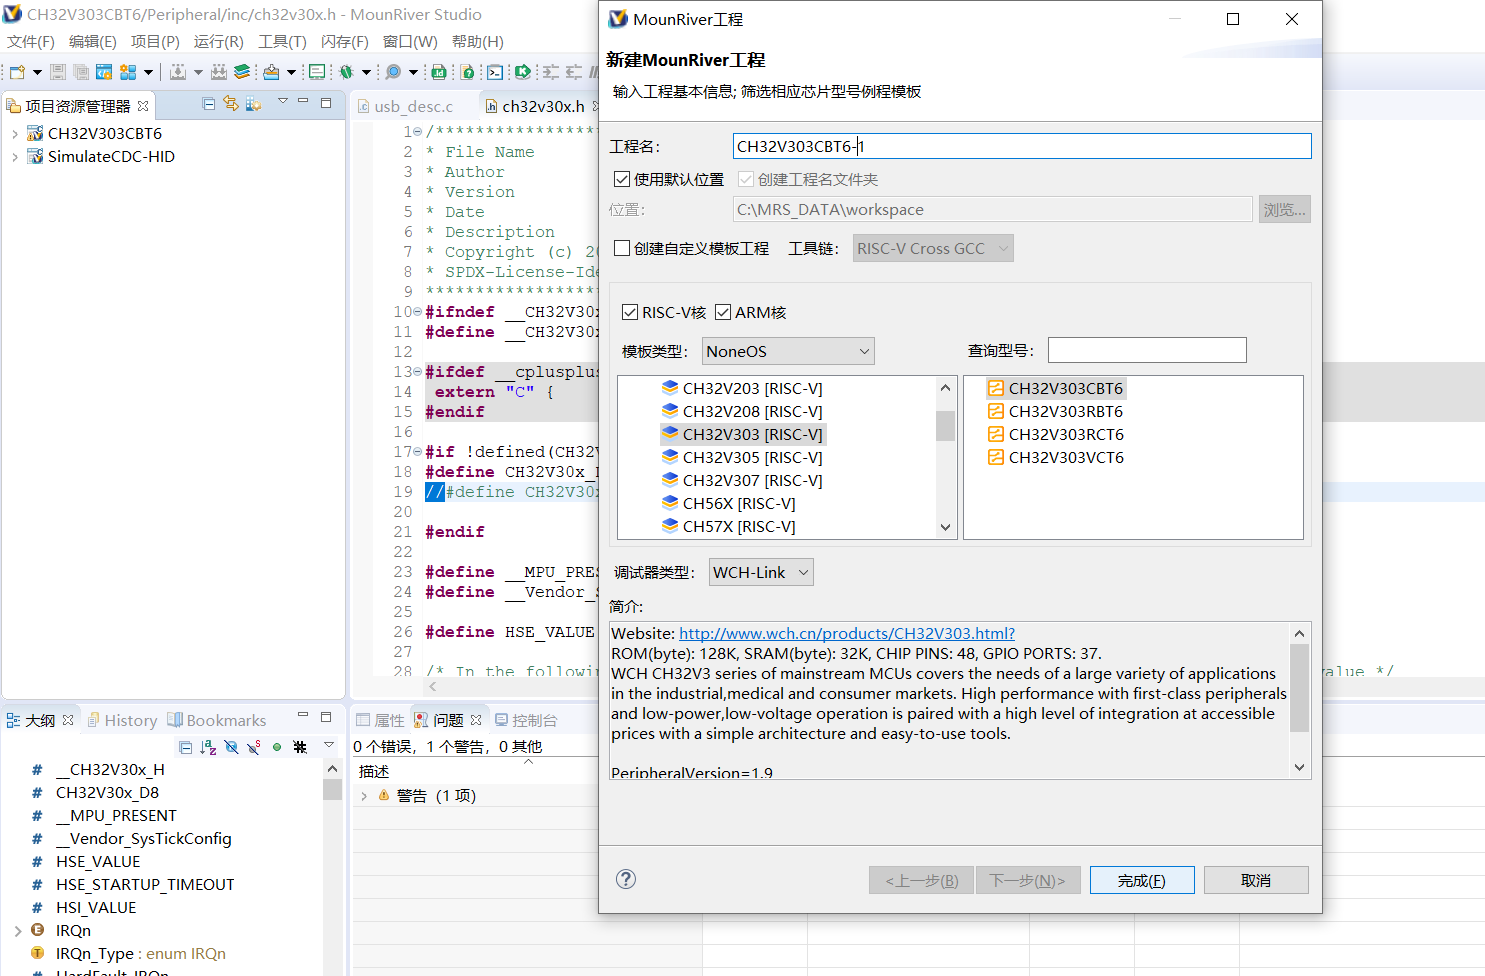Switch to usb_desc.c editor tab
Viewport: 1485px width, 976px height.
point(405,106)
